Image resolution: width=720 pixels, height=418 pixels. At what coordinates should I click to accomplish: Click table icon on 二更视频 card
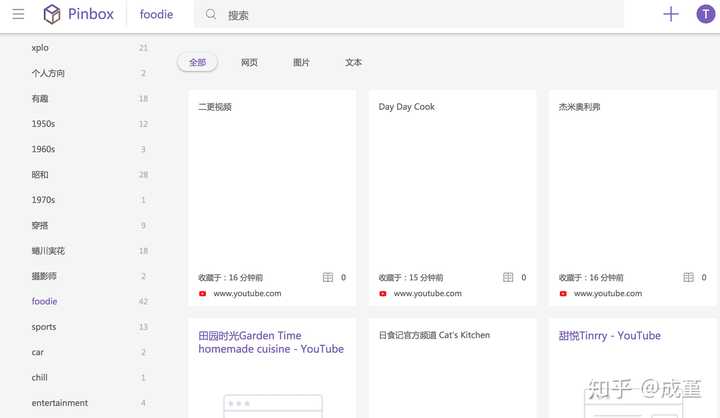tap(328, 277)
